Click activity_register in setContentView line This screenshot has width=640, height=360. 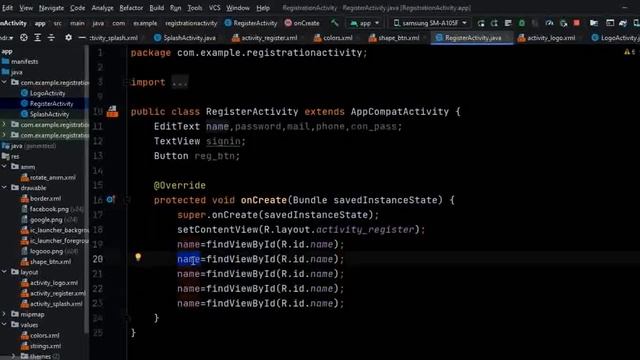(x=365, y=230)
